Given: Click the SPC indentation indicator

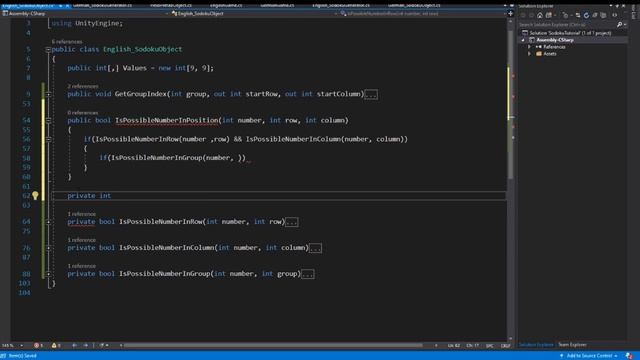Looking at the screenshot, I should coord(490,346).
